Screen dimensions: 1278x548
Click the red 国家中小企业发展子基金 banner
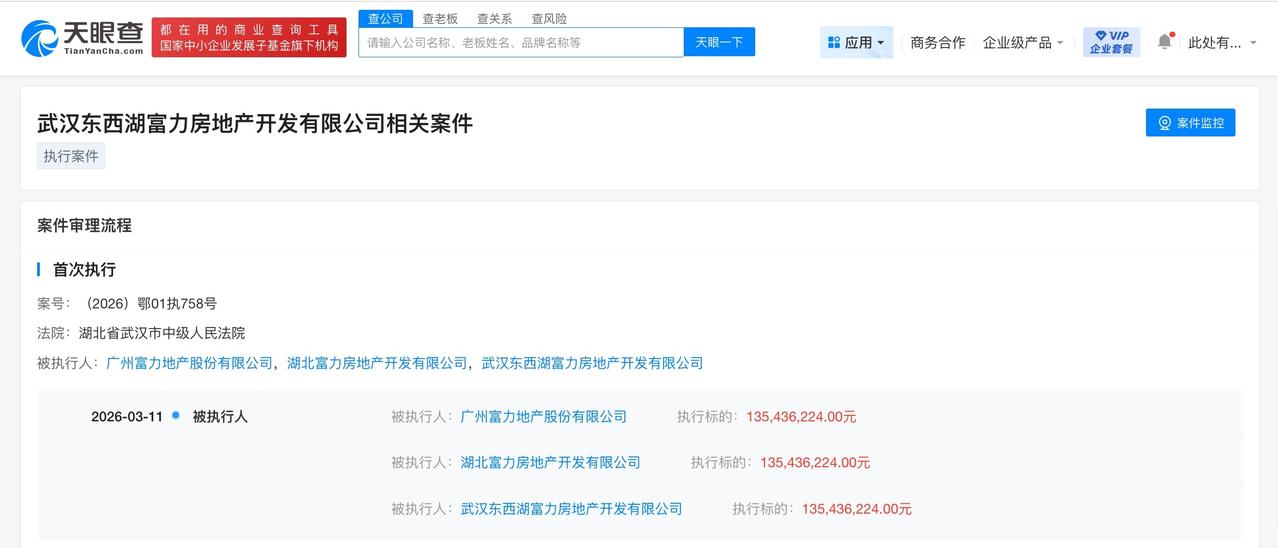[x=249, y=38]
